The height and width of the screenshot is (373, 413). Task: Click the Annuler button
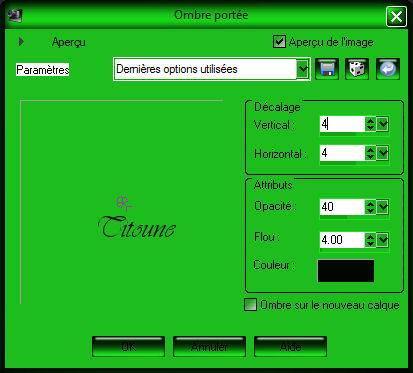(x=209, y=347)
